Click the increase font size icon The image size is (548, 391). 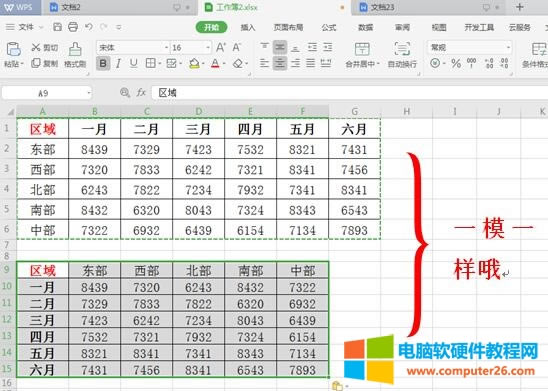[221, 47]
